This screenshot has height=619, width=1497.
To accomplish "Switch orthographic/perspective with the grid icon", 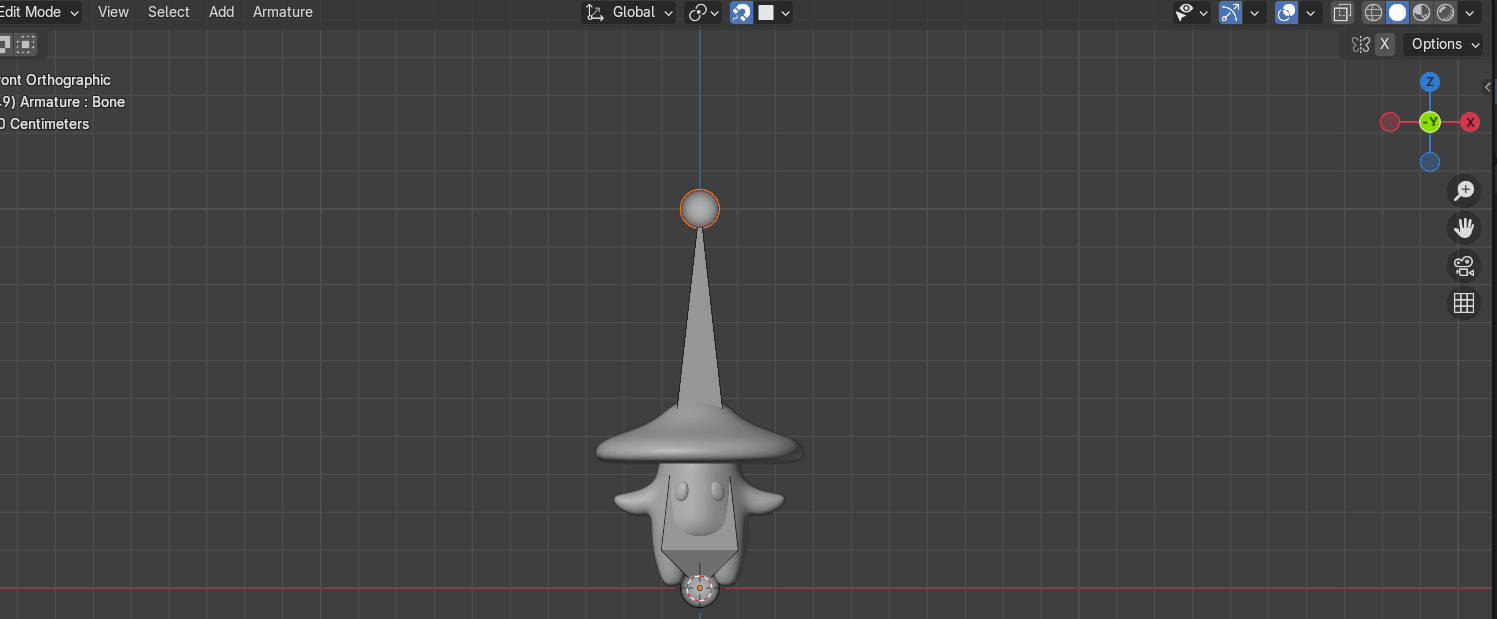I will click(x=1464, y=303).
